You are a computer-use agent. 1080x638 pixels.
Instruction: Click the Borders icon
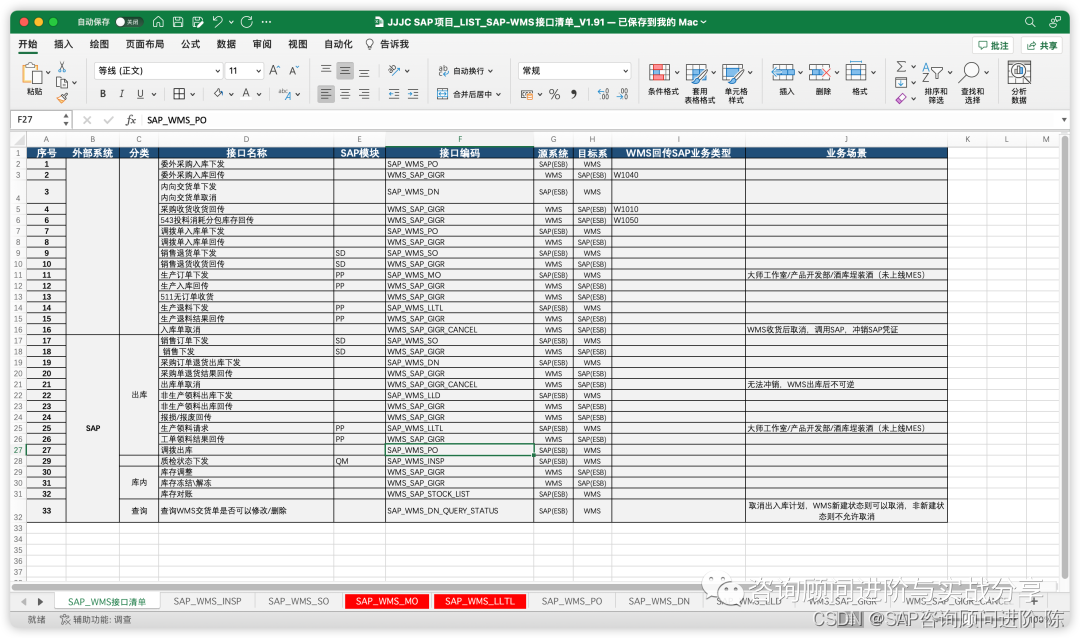[179, 94]
